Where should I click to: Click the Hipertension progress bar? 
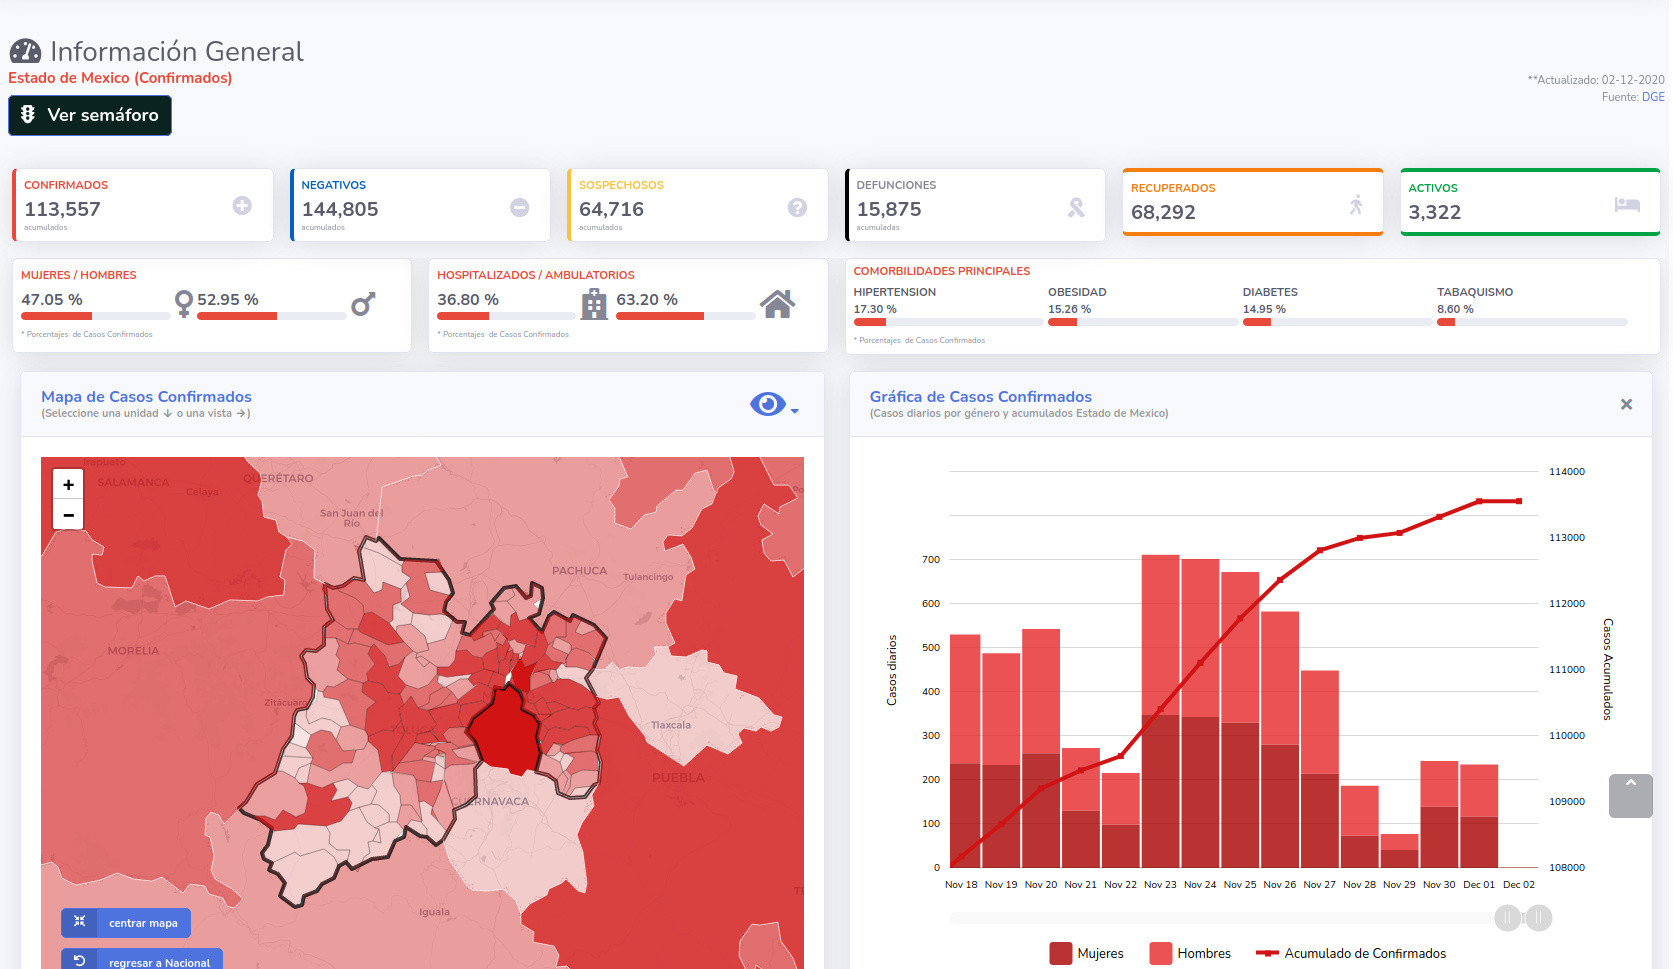pos(948,322)
